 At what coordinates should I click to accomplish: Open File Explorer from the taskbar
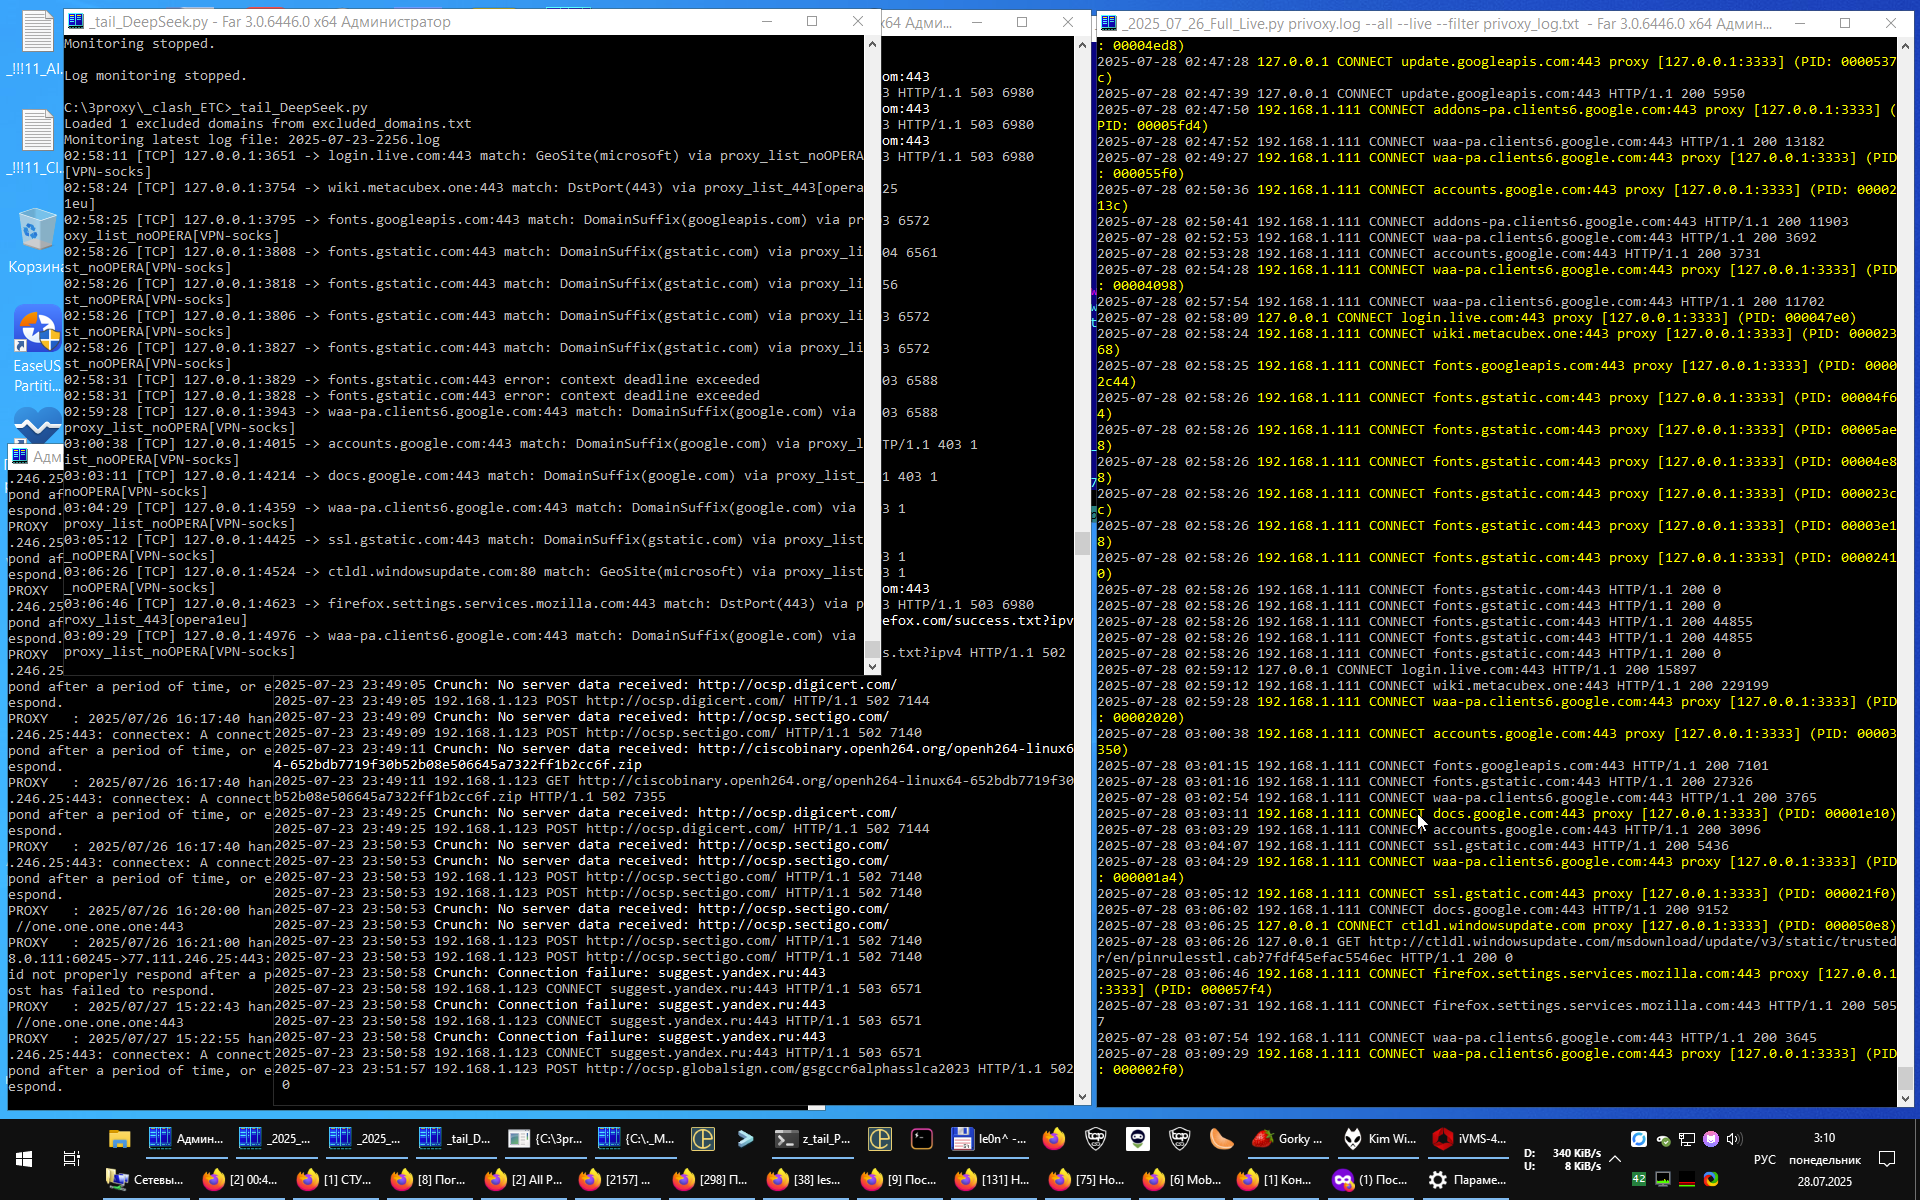[x=120, y=1138]
